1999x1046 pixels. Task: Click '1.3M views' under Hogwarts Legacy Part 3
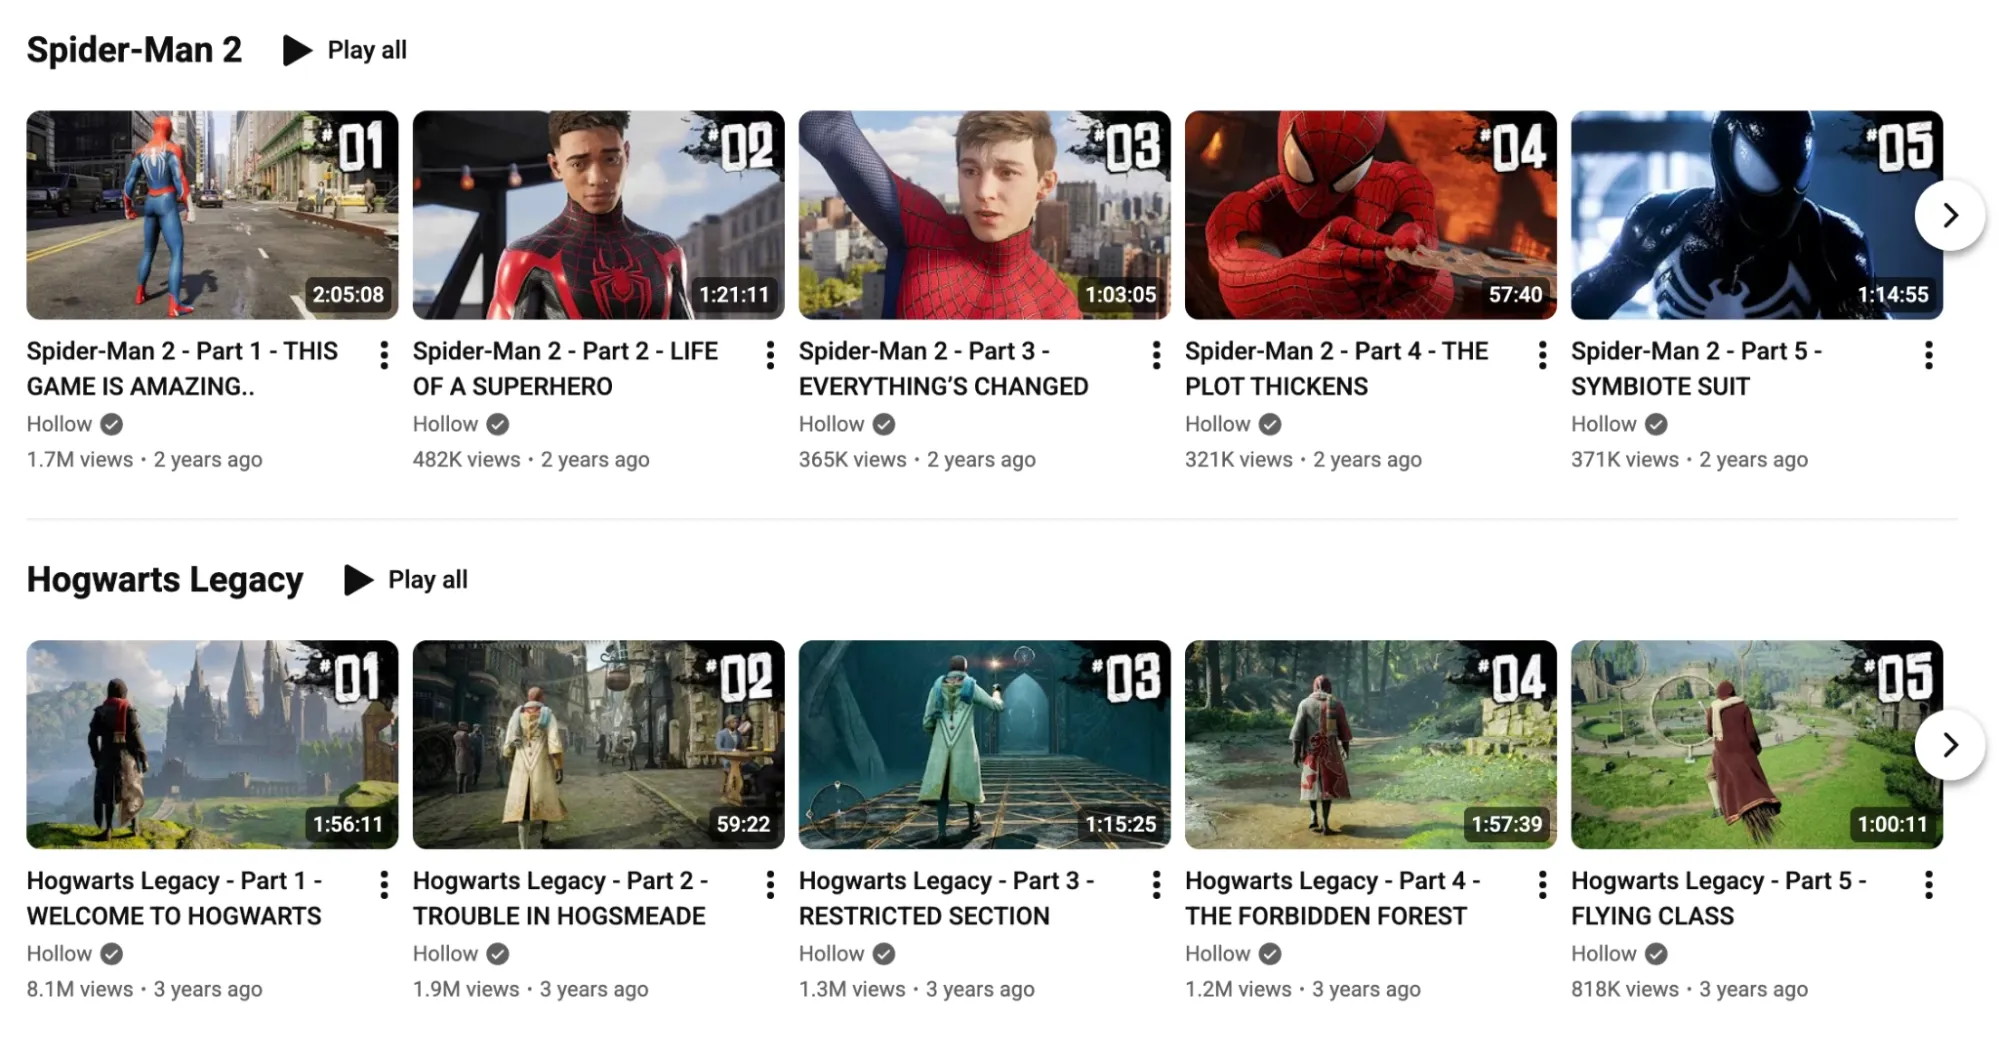(852, 990)
